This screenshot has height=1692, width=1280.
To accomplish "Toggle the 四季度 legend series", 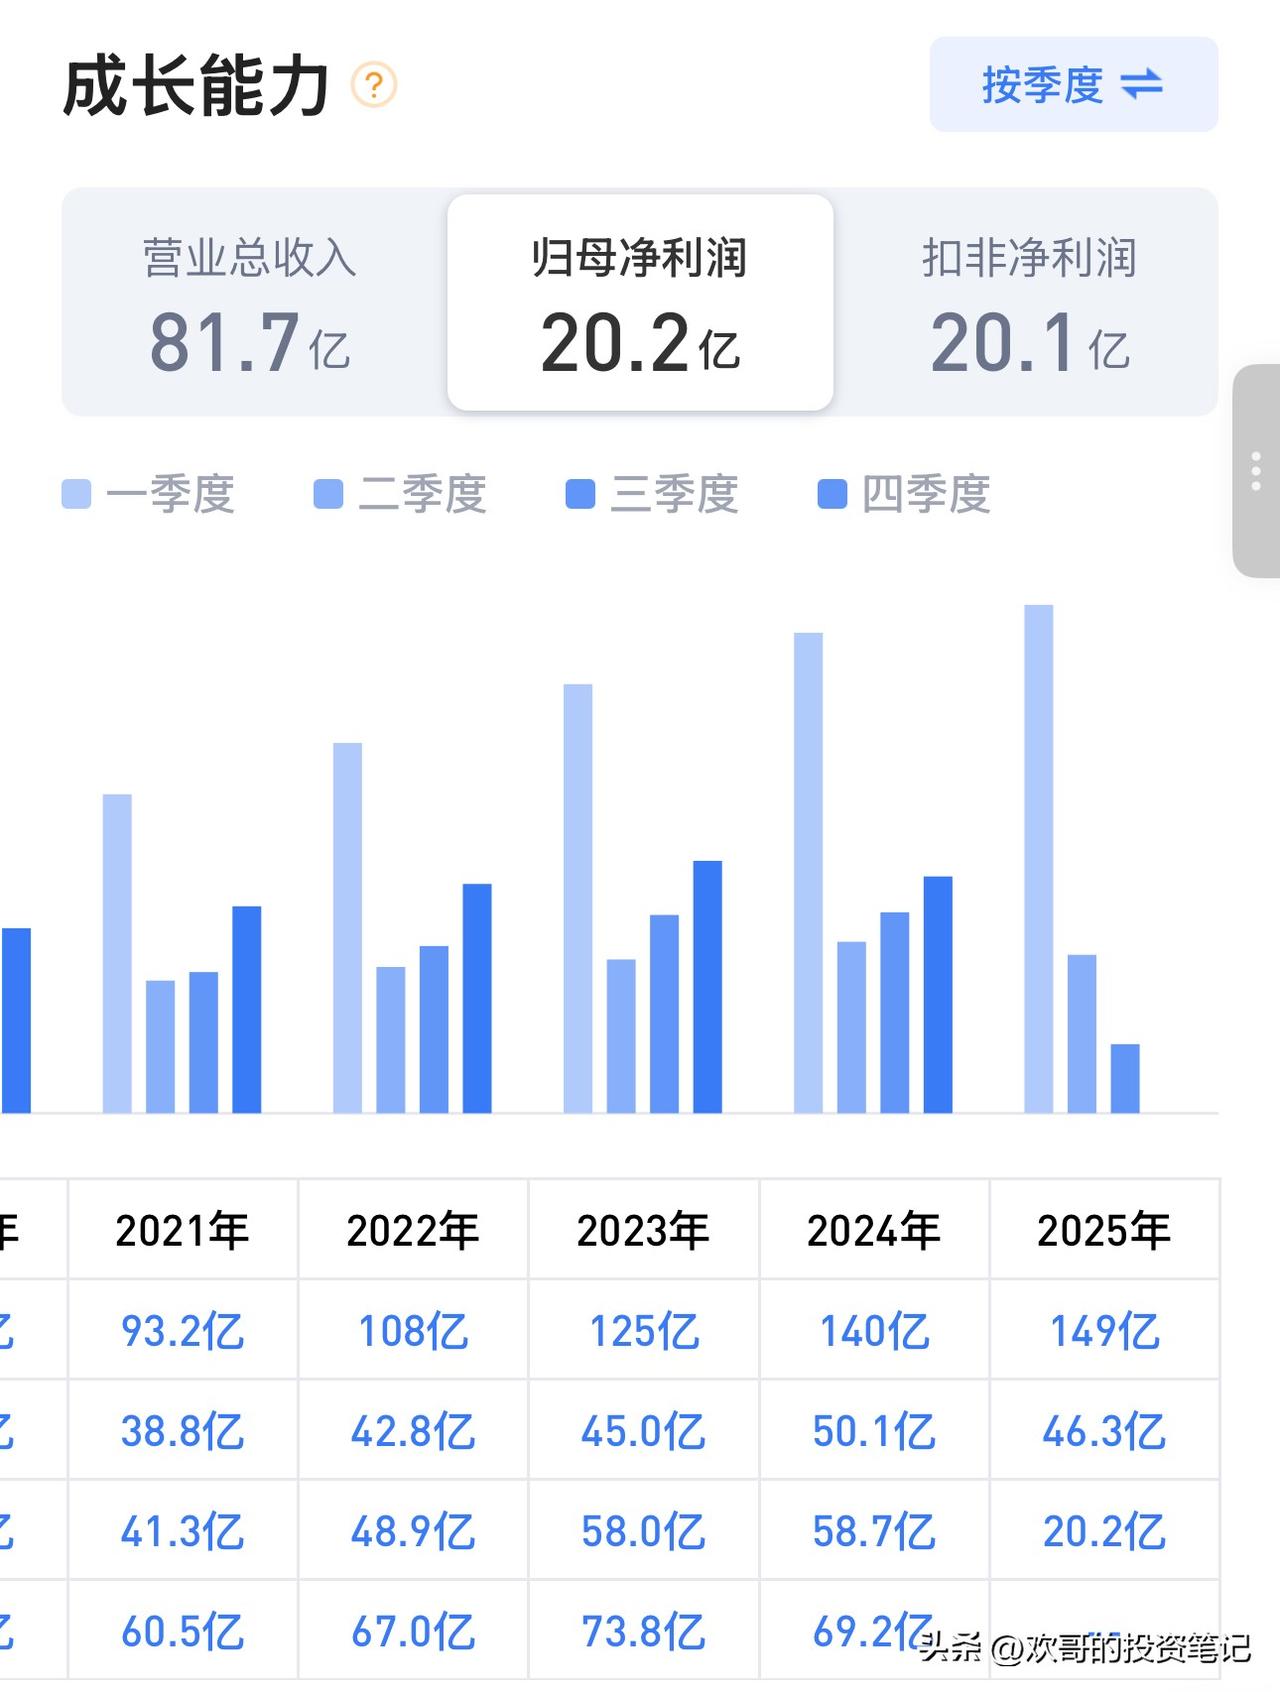I will coord(904,494).
